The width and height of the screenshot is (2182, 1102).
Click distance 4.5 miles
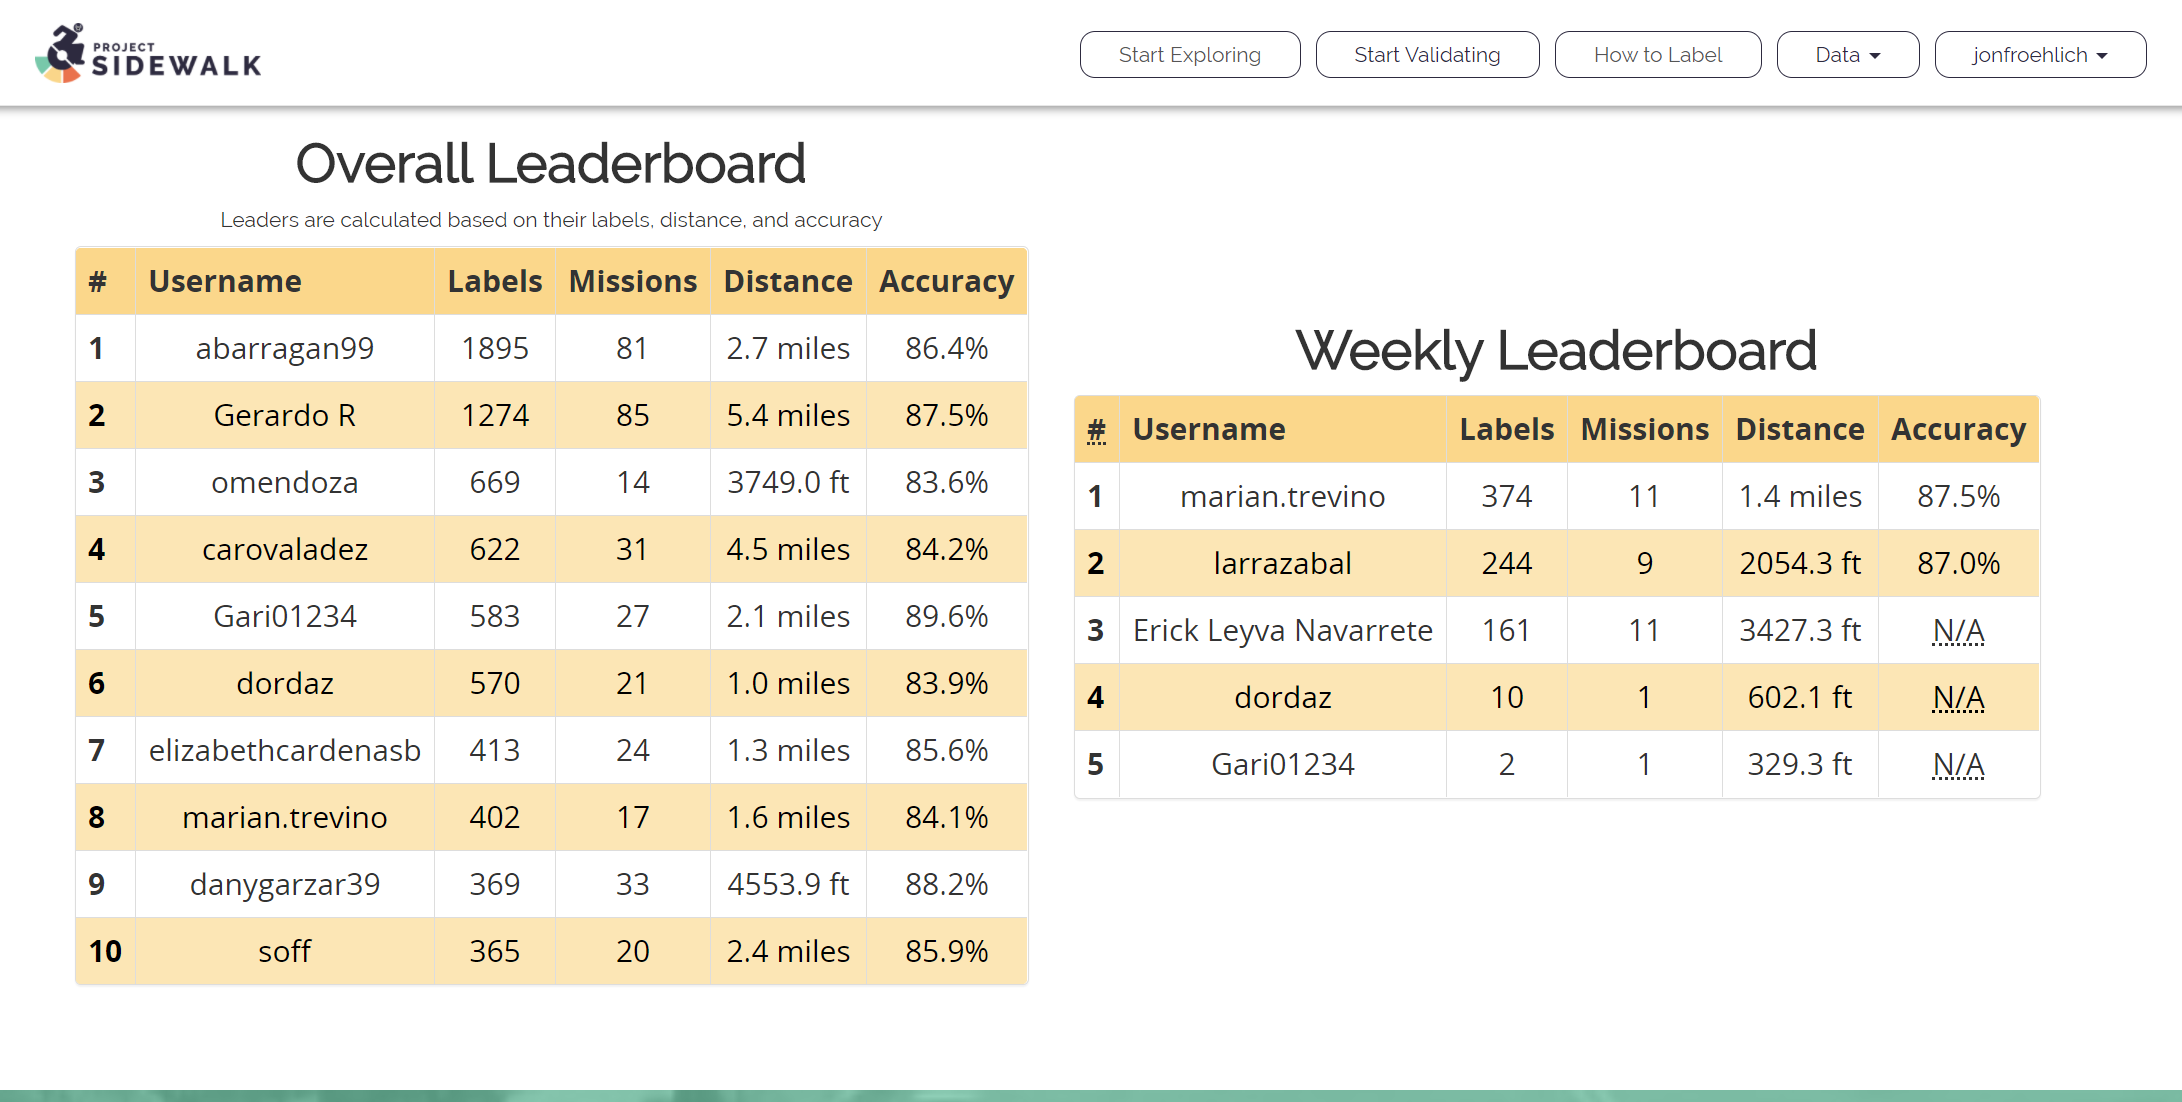pyautogui.click(x=788, y=550)
